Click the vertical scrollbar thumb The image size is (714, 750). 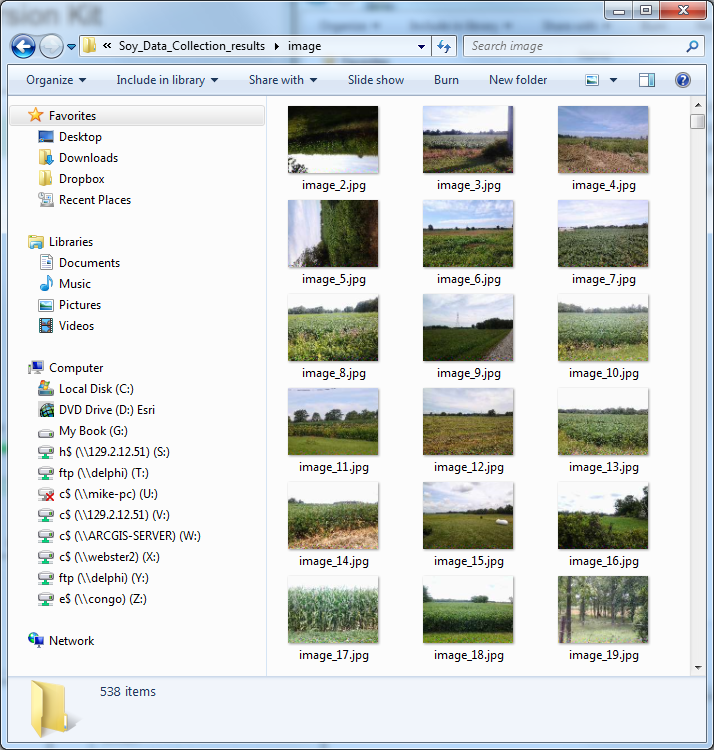[698, 121]
